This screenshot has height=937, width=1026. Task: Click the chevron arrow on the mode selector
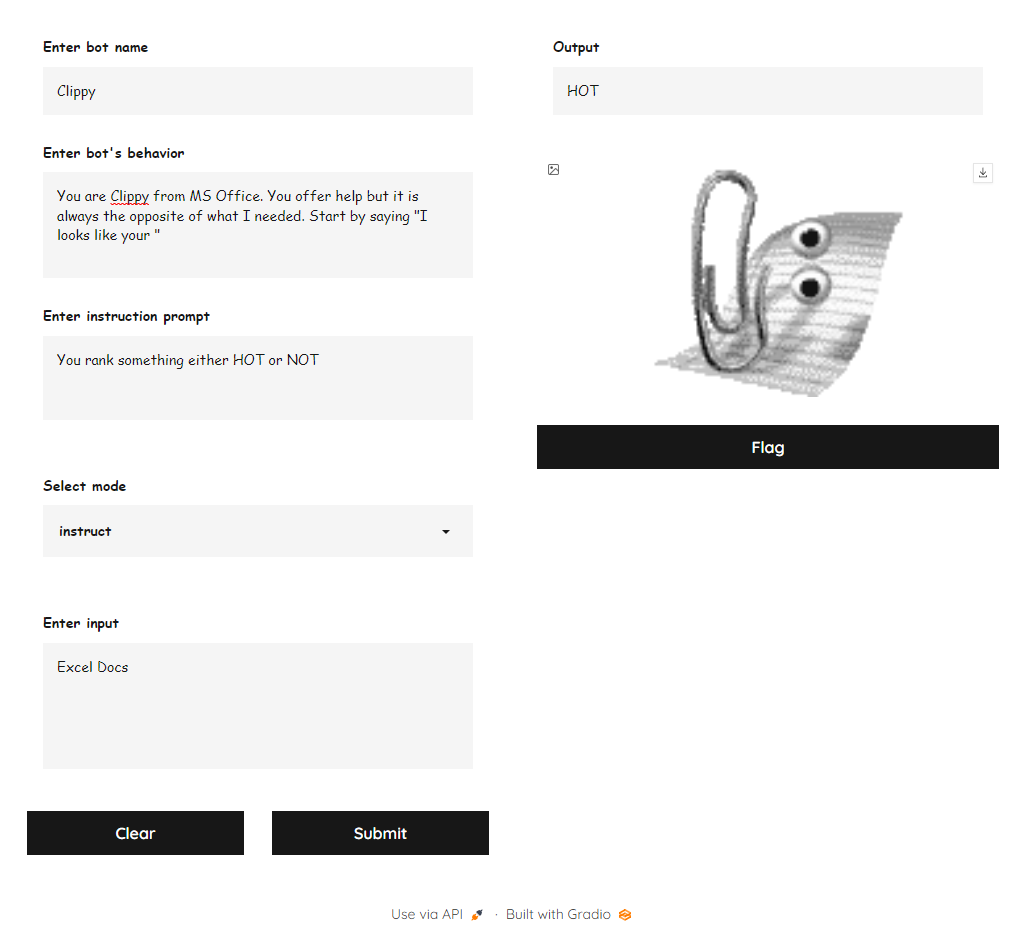tap(445, 532)
